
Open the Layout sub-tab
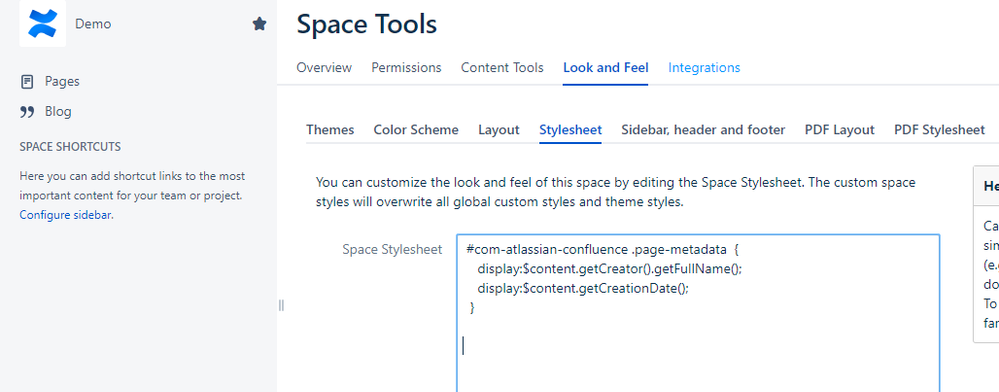point(499,130)
